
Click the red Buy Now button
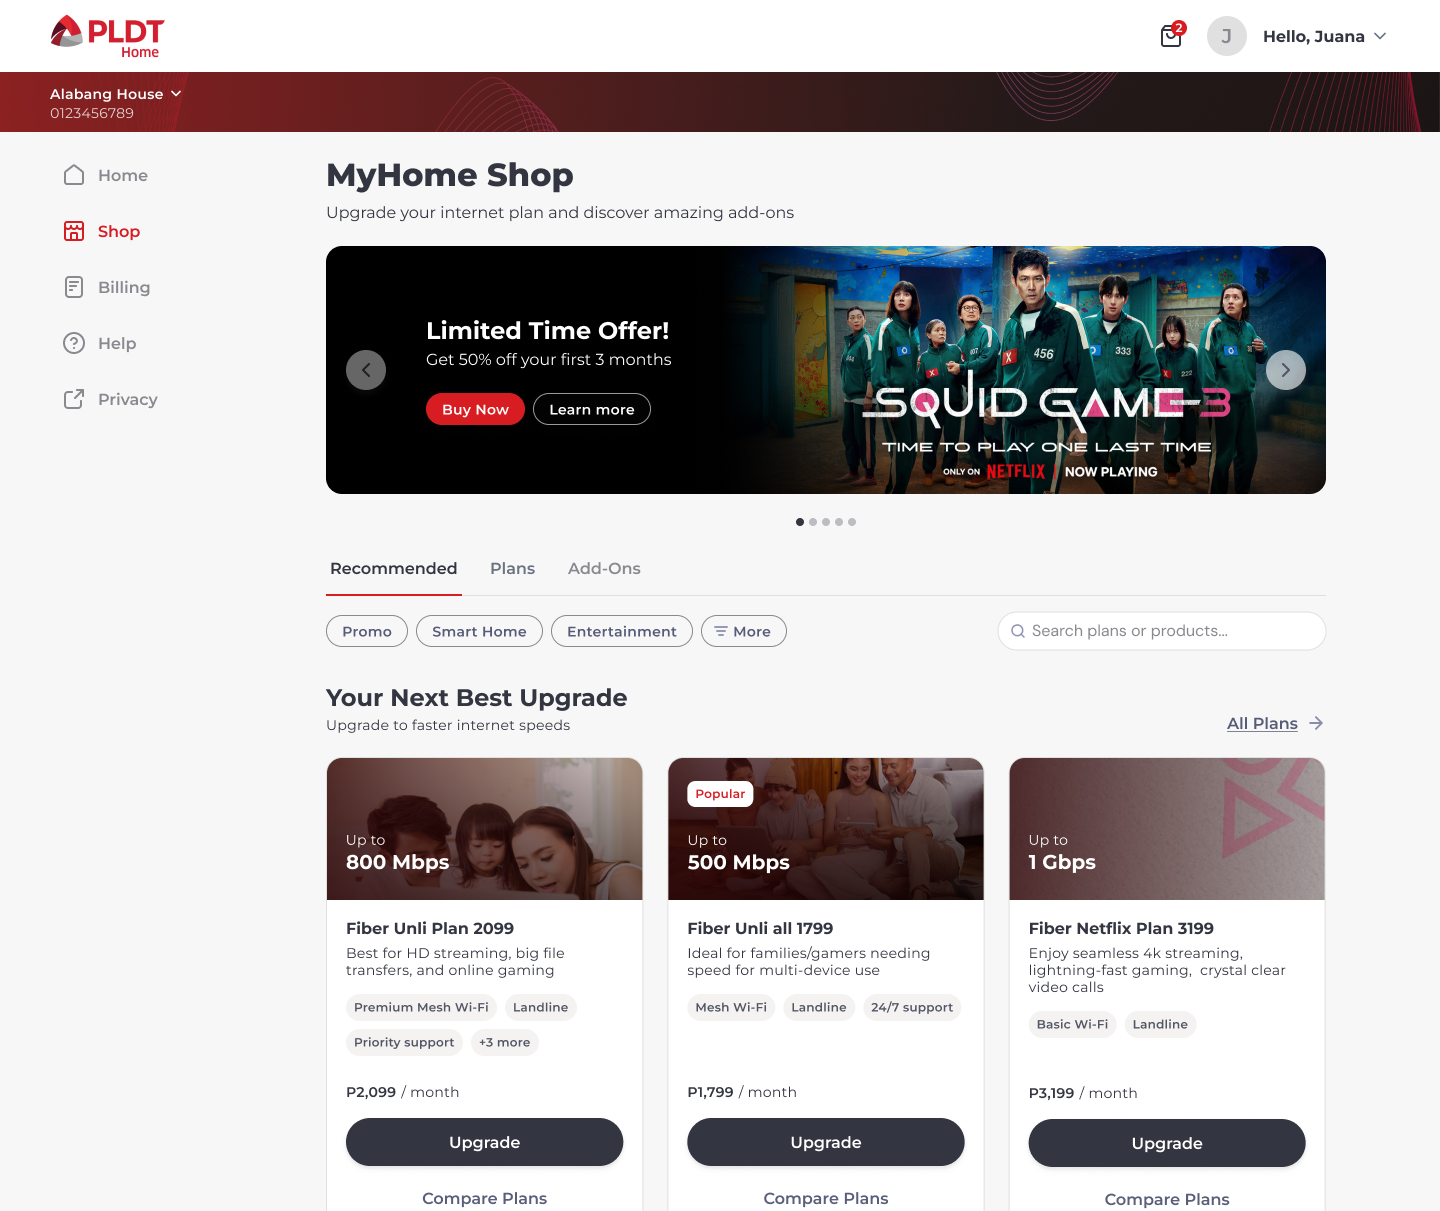[x=475, y=409]
